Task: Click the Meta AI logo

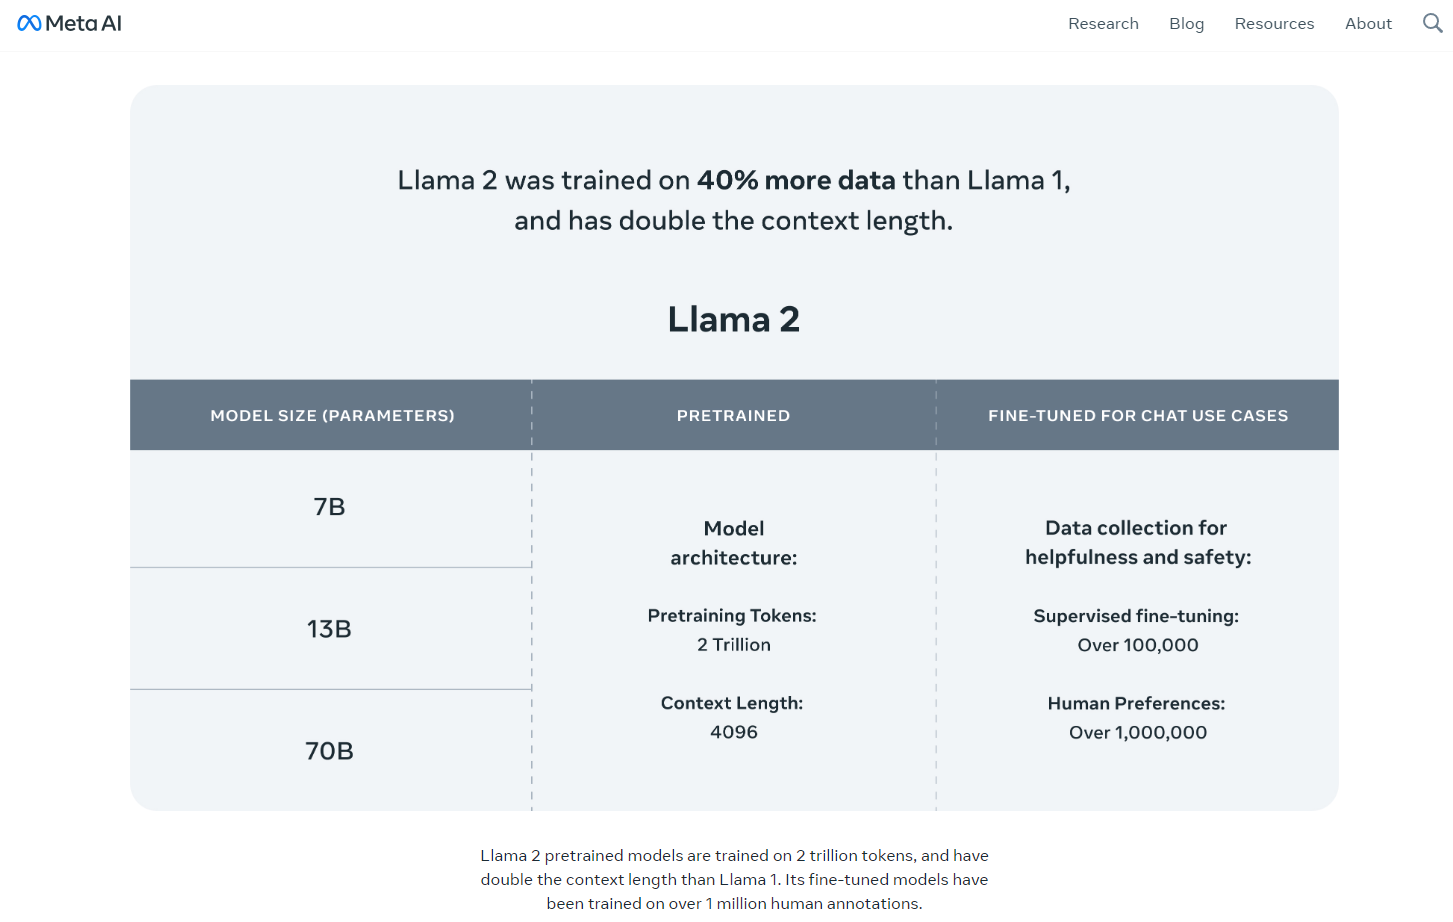Action: click(70, 23)
